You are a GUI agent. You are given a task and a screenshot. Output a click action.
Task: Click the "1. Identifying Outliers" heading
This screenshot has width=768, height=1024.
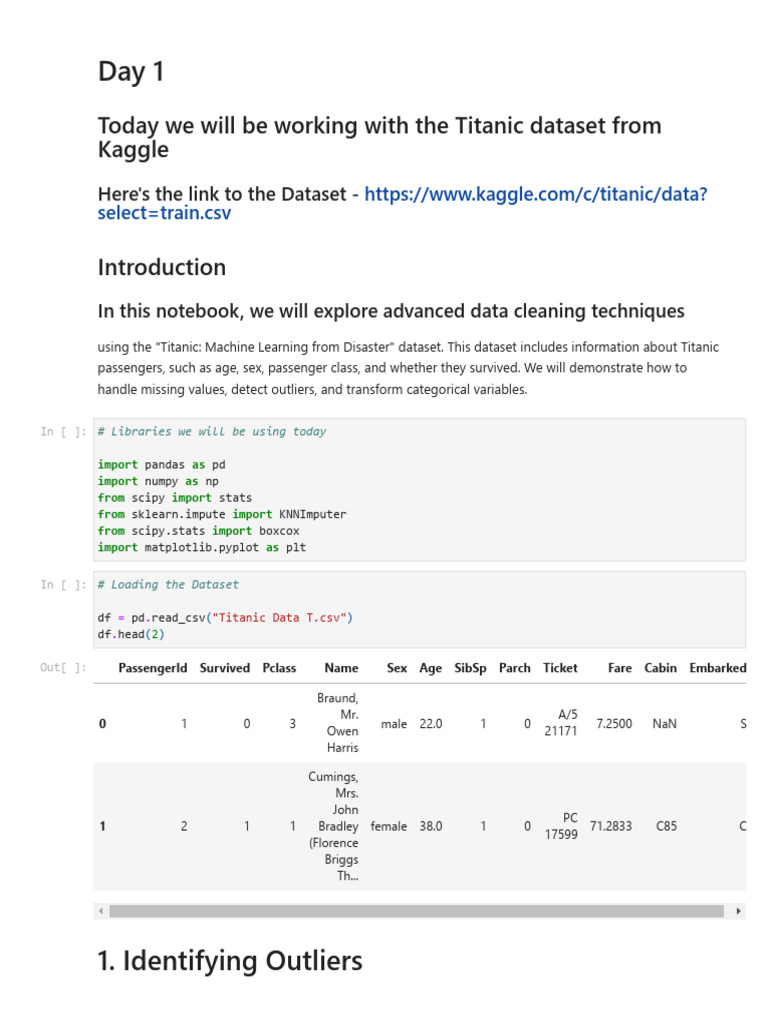[x=230, y=961]
